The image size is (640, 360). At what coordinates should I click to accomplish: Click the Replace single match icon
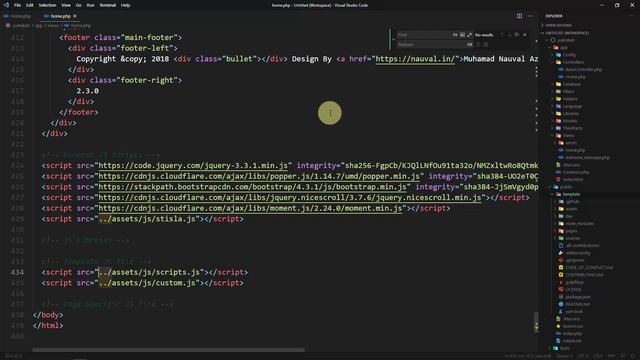coord(478,44)
